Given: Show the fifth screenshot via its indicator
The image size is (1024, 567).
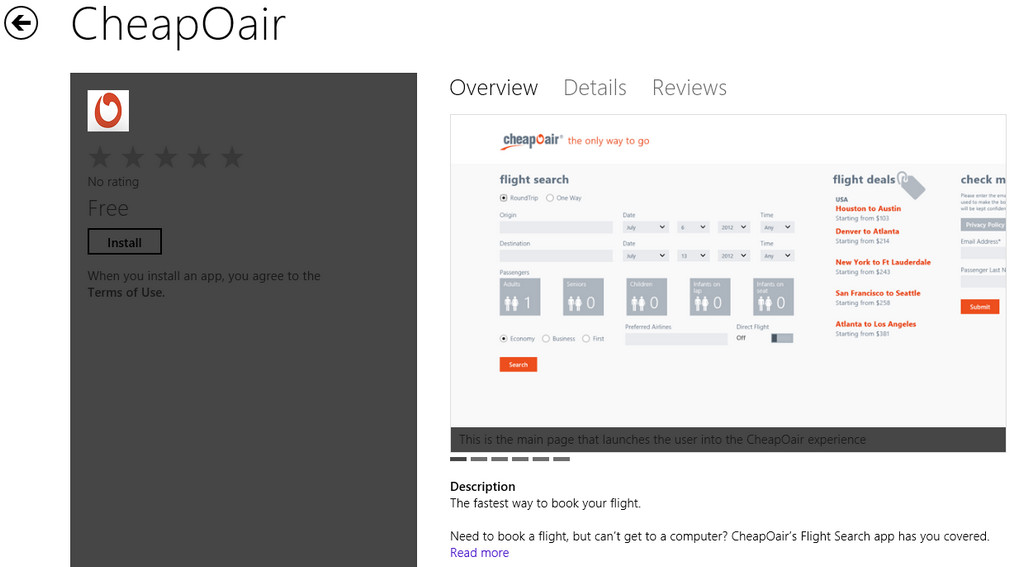Looking at the screenshot, I should click(541, 459).
